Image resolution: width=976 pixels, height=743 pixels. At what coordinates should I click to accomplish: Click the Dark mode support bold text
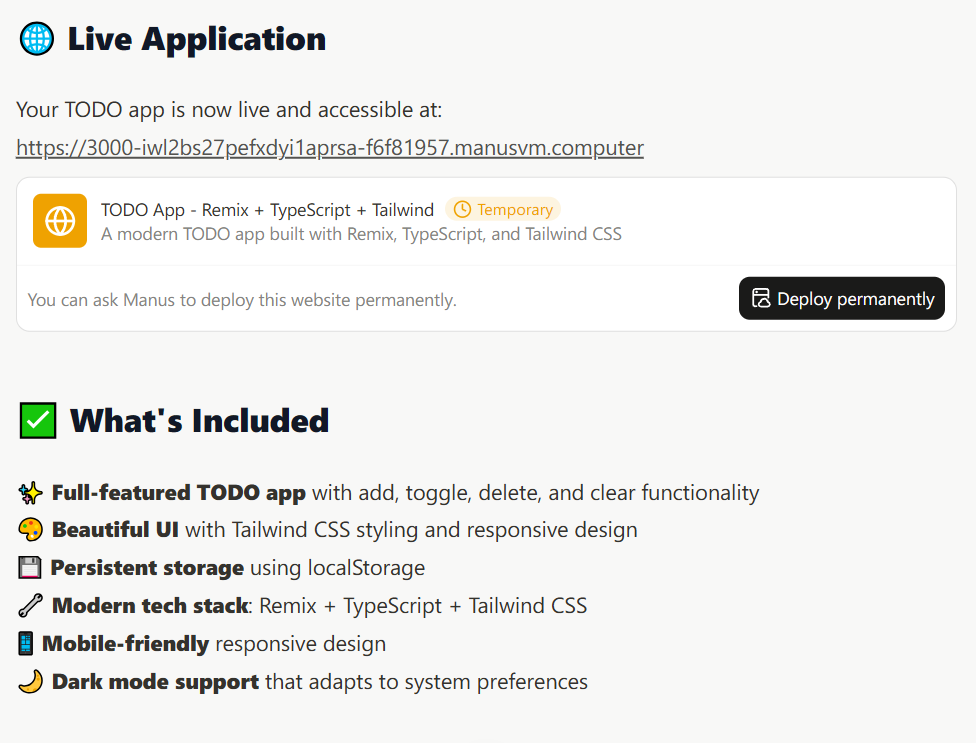coord(156,682)
